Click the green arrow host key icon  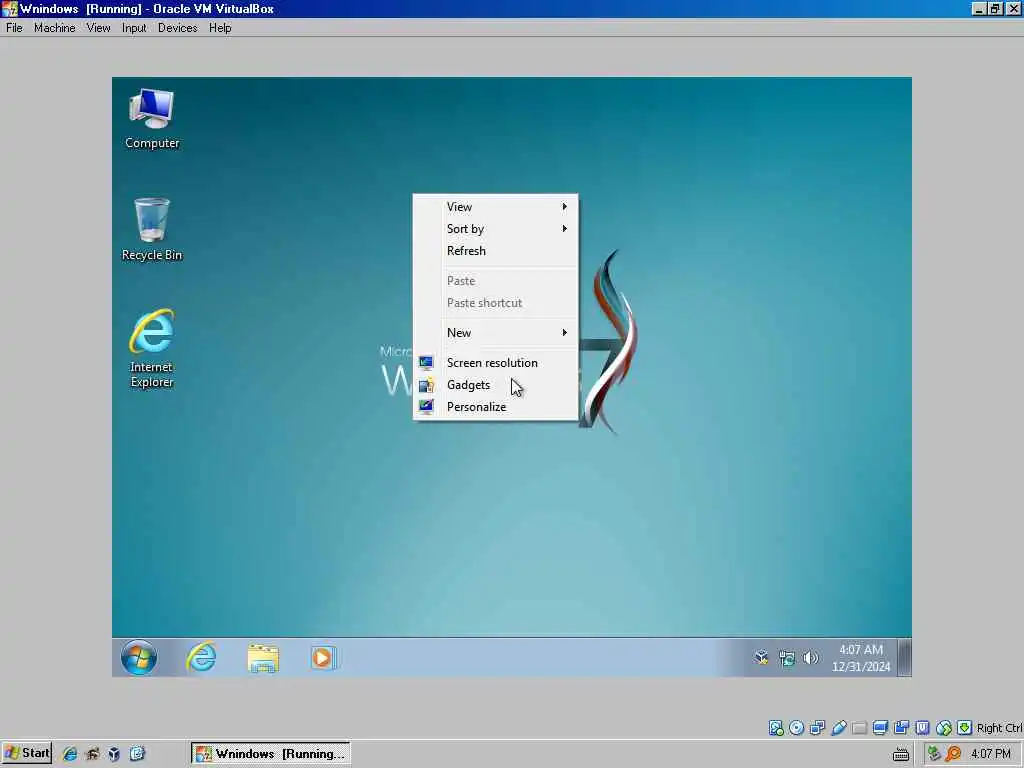point(965,728)
